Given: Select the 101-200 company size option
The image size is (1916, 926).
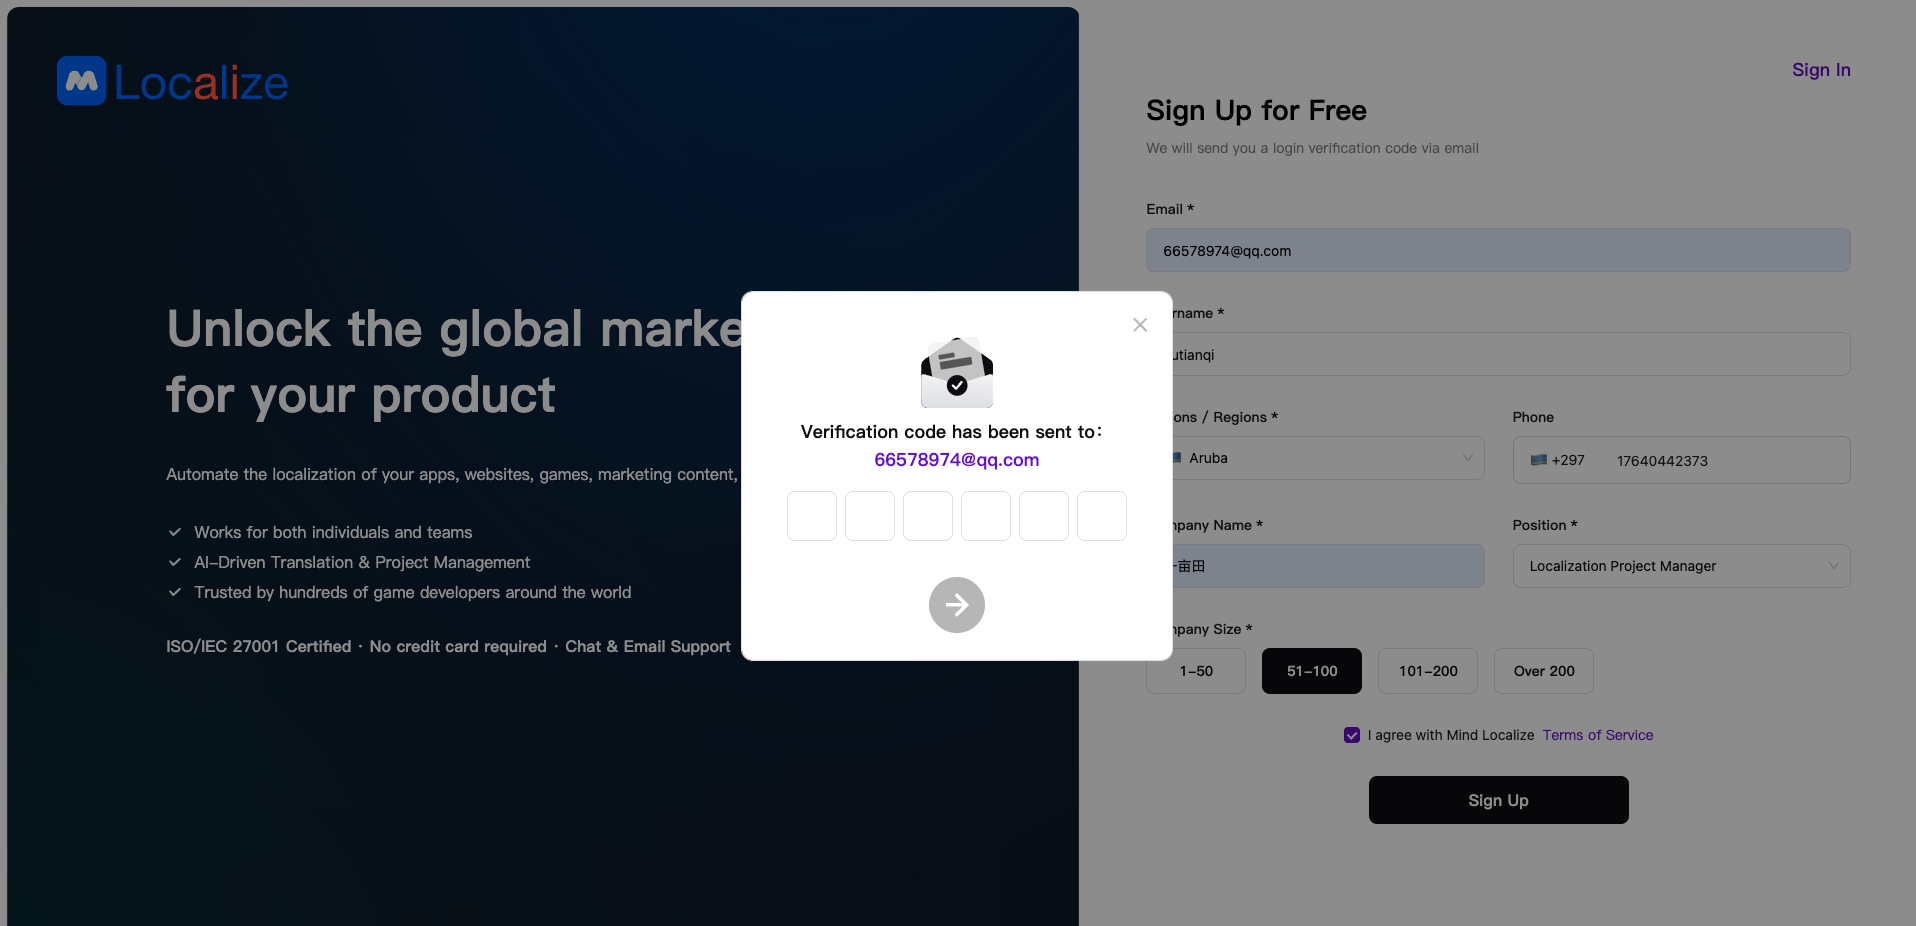Looking at the screenshot, I should [1427, 671].
